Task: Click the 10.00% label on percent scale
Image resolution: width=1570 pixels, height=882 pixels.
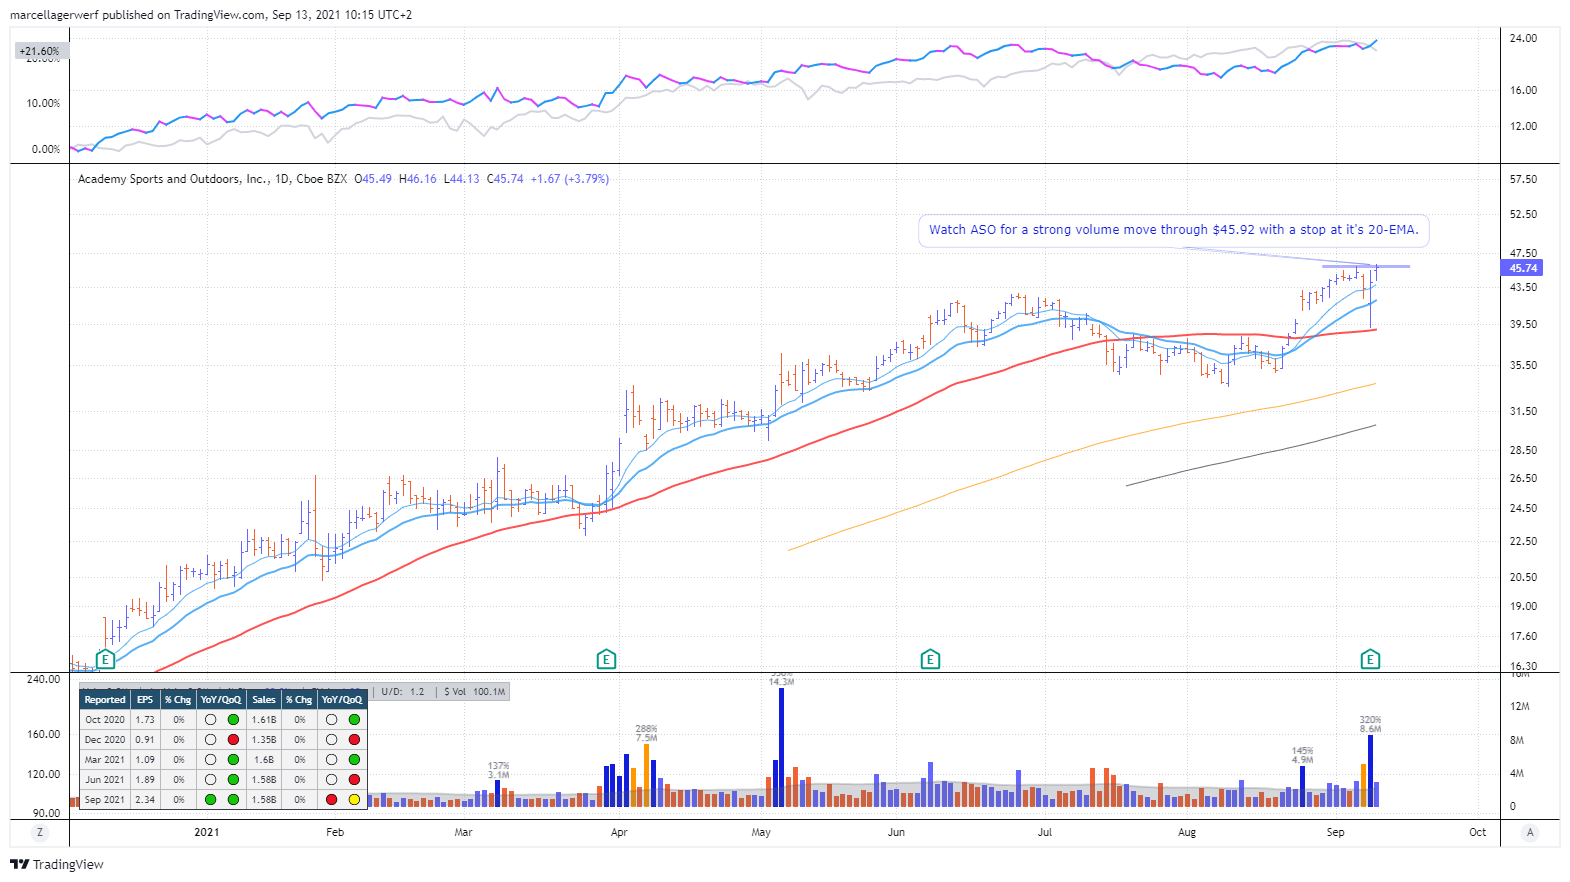Action: tap(43, 103)
